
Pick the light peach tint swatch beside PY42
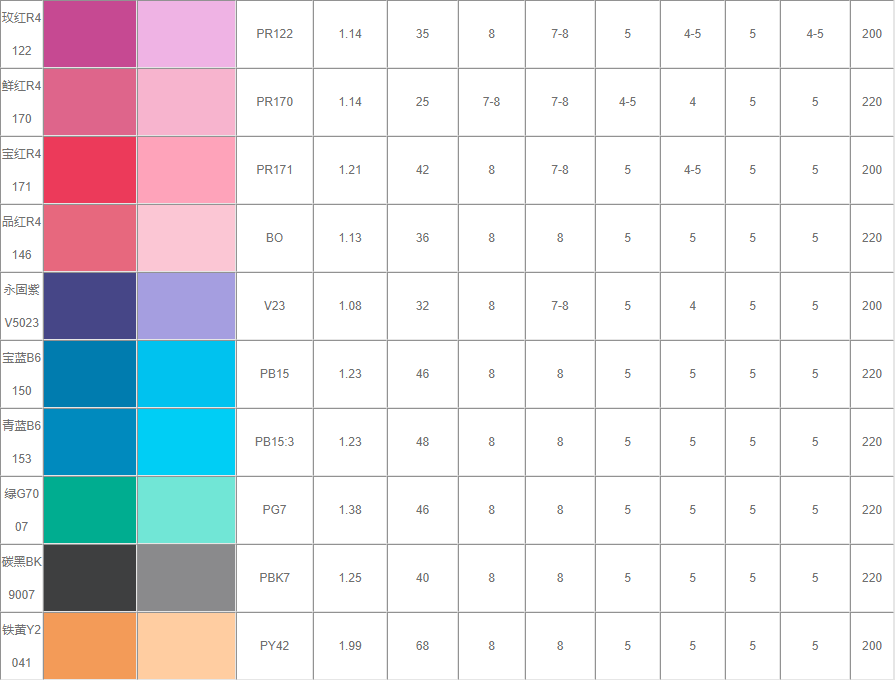point(186,646)
